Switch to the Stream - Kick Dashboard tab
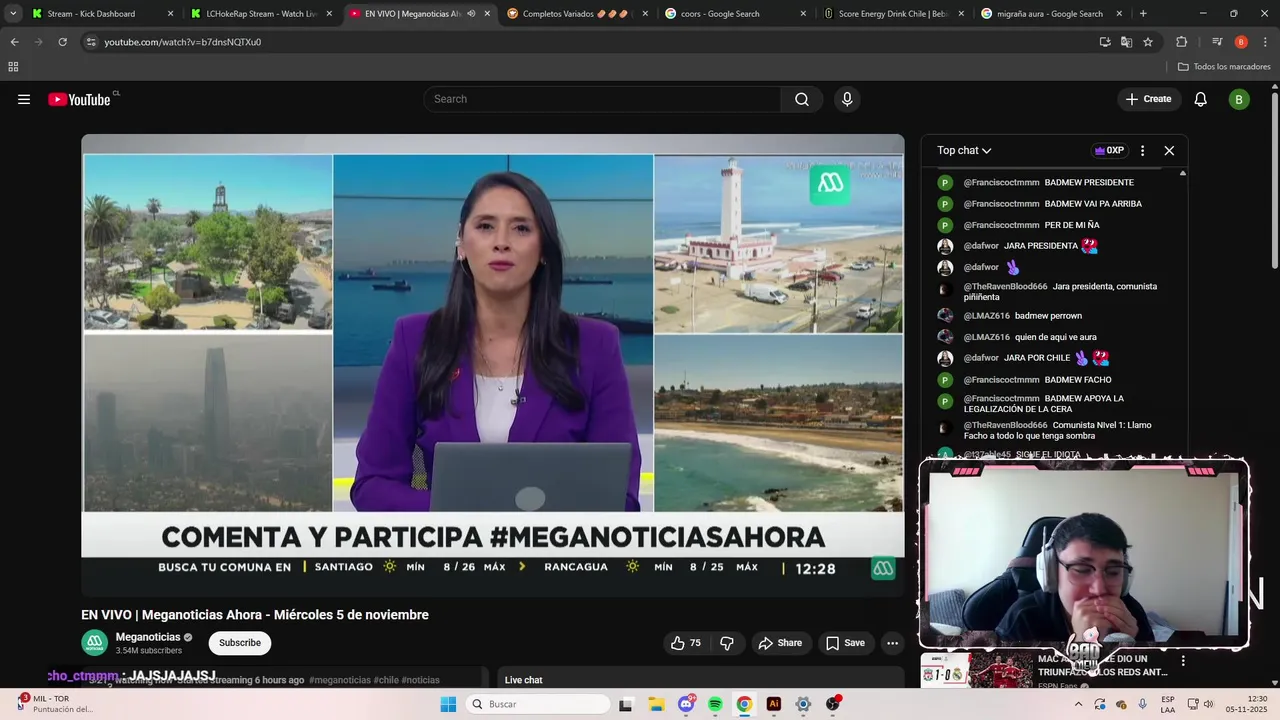This screenshot has width=1280, height=720. point(102,14)
